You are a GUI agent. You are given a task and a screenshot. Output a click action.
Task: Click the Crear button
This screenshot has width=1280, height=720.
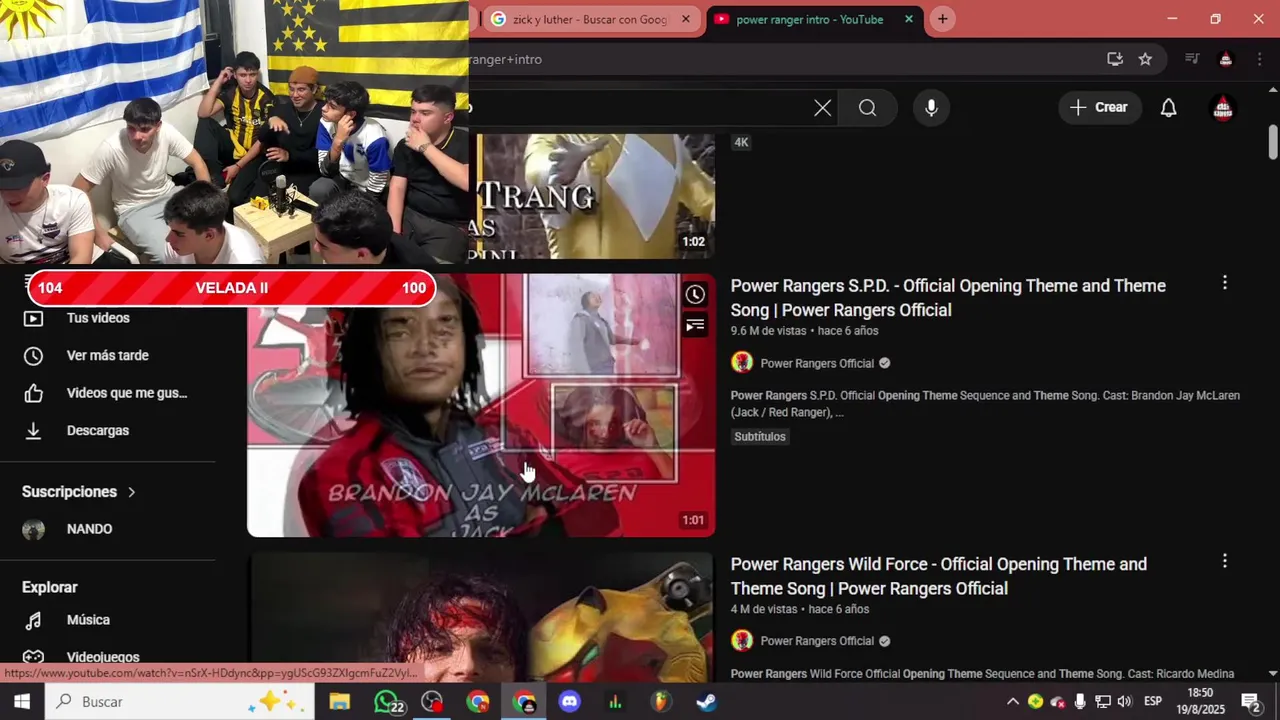click(1099, 108)
